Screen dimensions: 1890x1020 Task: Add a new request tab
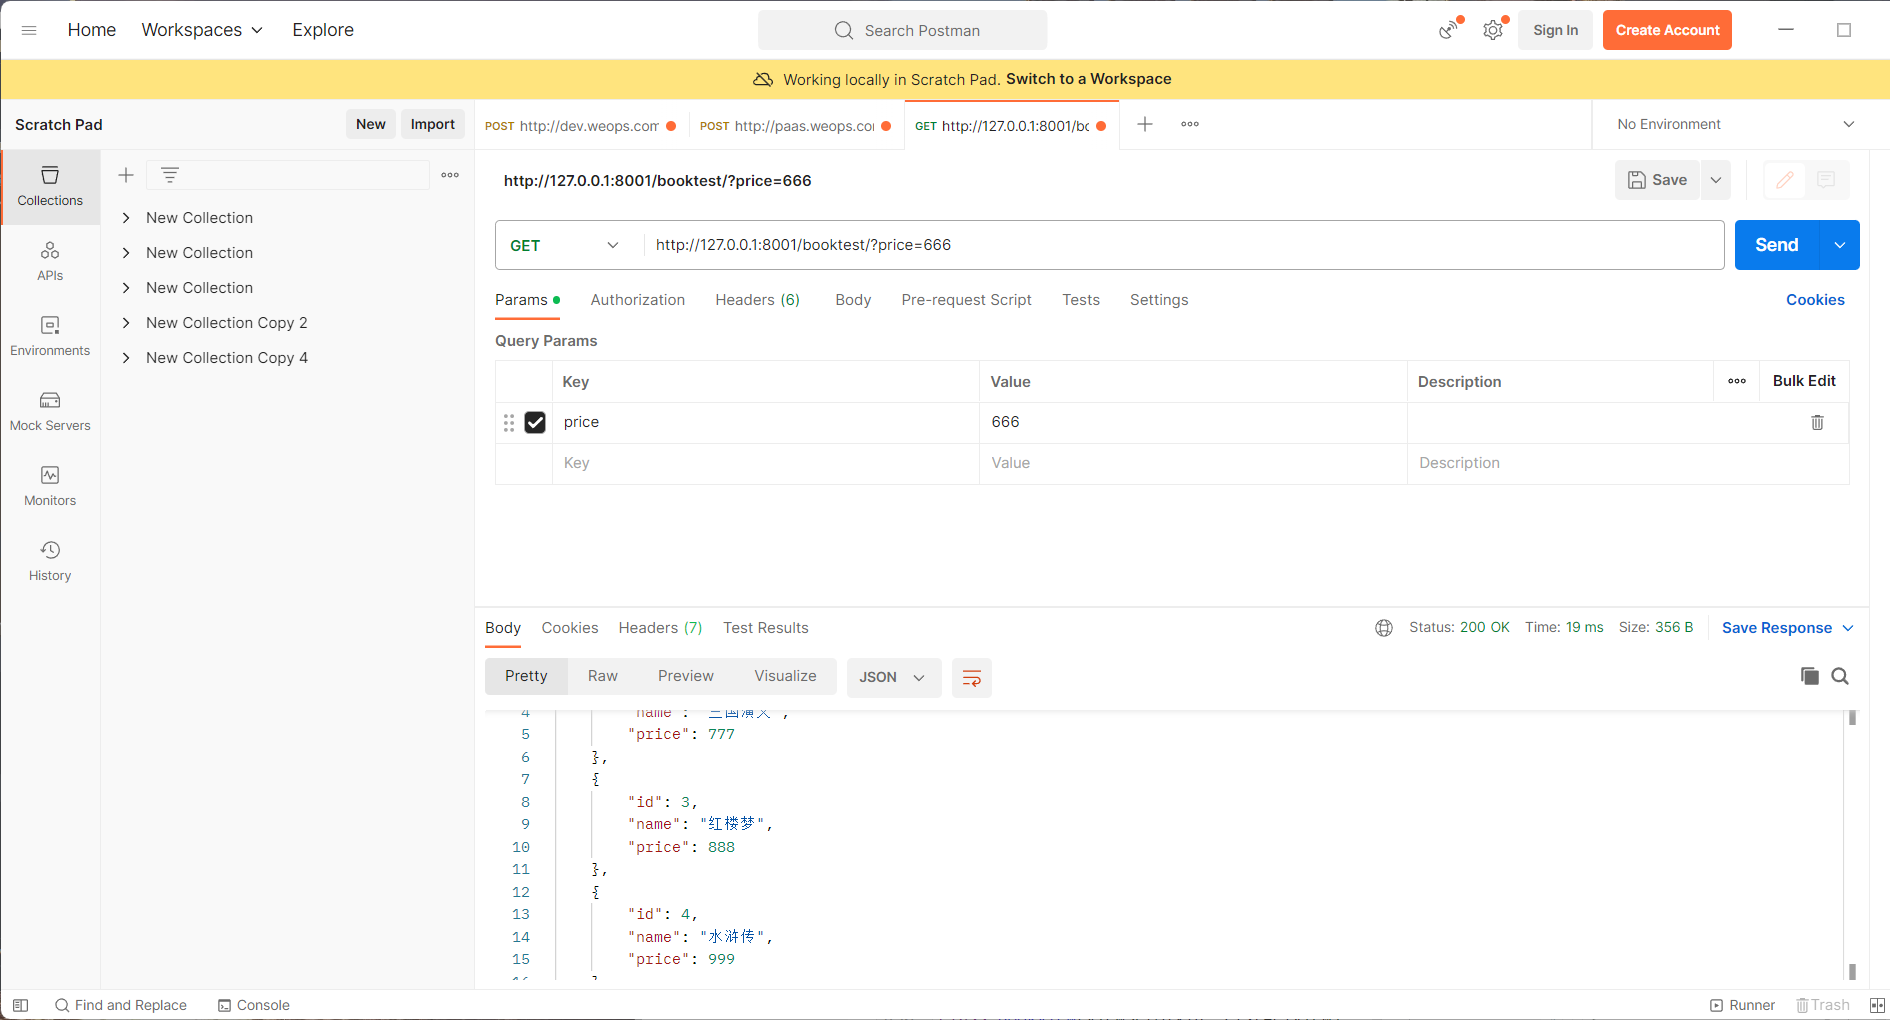[1145, 124]
